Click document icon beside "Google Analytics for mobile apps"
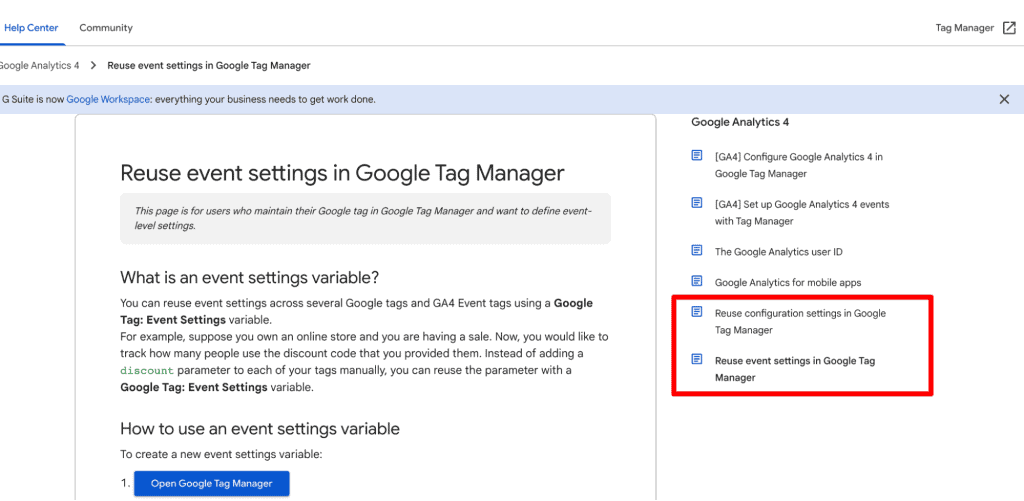The height and width of the screenshot is (501, 1024). coord(697,281)
